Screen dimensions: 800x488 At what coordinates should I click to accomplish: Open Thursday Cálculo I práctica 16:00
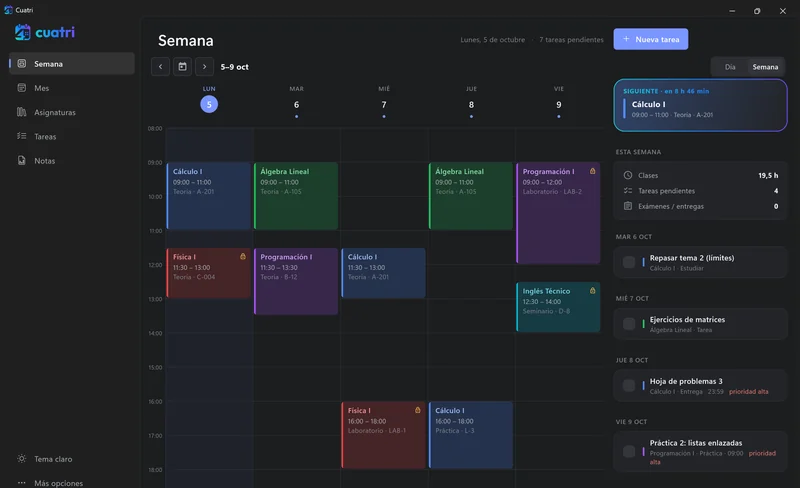pyautogui.click(x=471, y=435)
